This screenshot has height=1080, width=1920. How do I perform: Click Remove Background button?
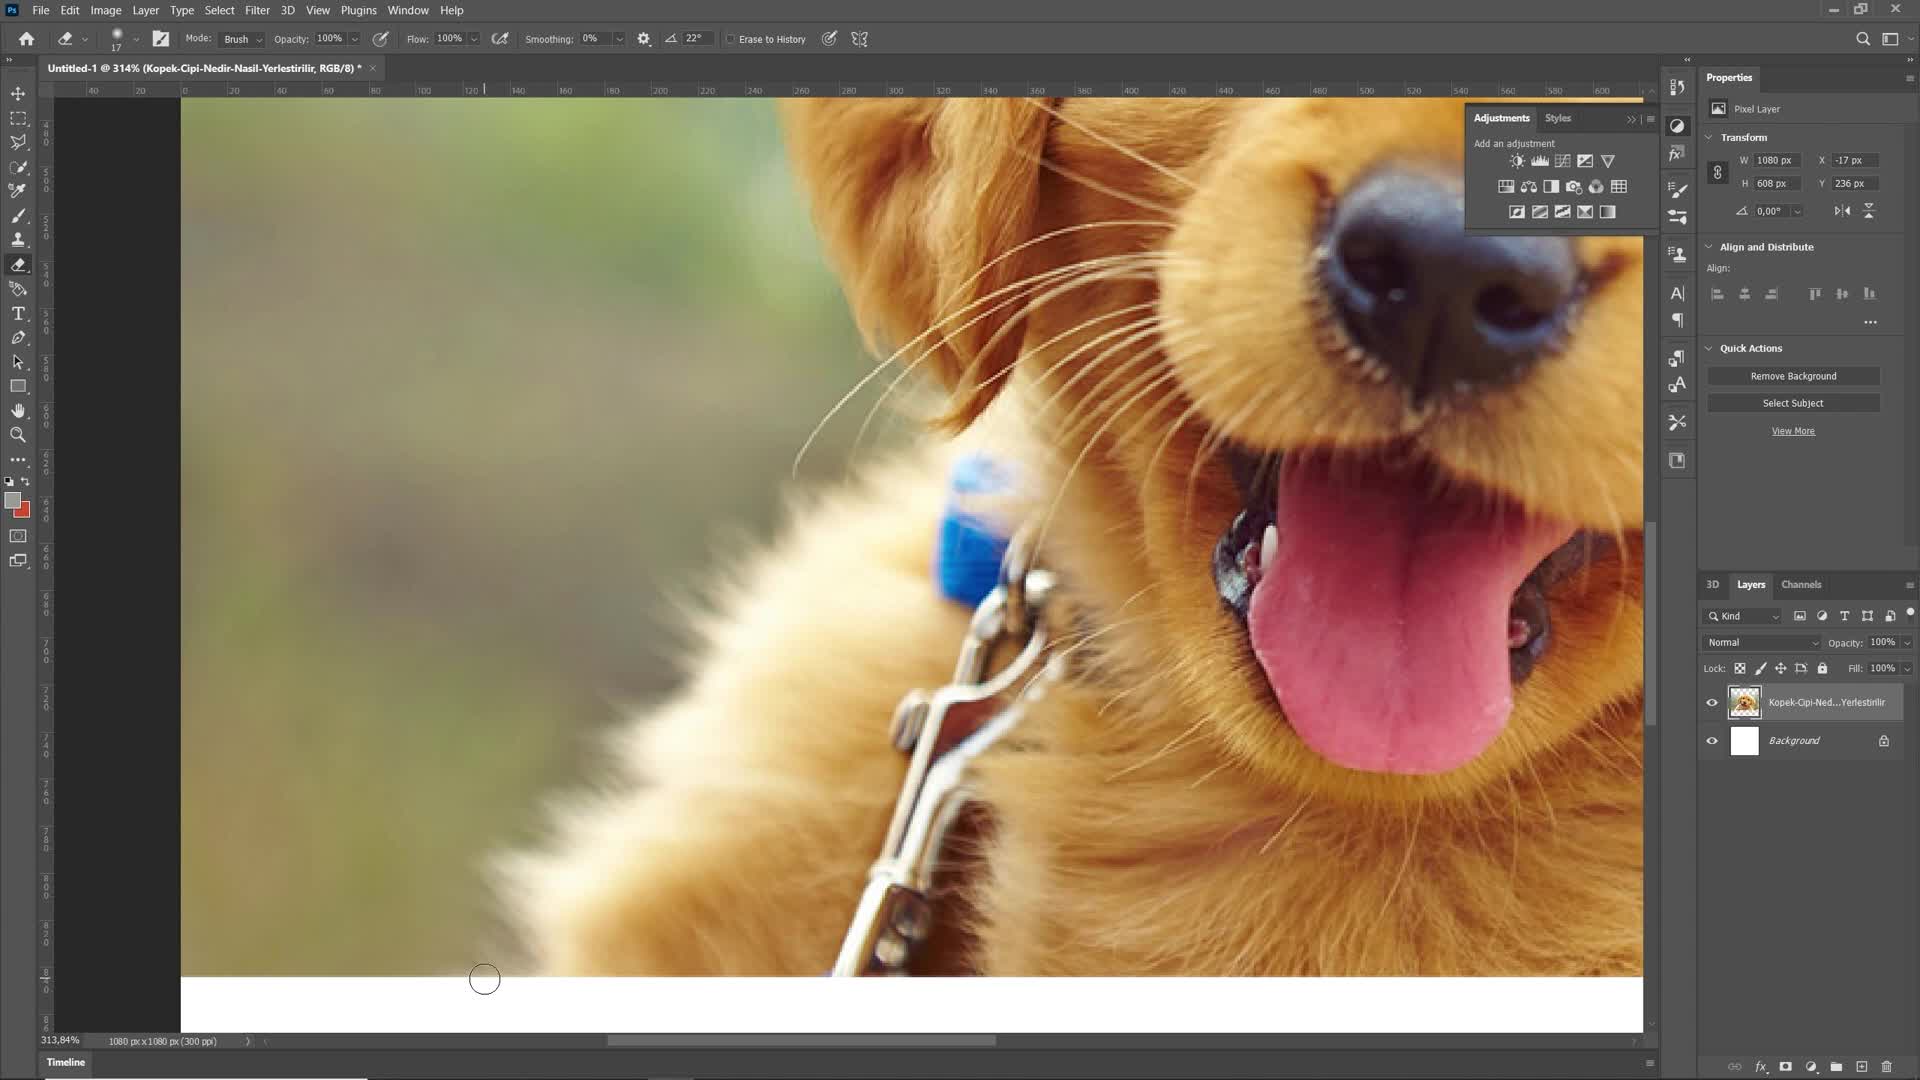click(1793, 376)
